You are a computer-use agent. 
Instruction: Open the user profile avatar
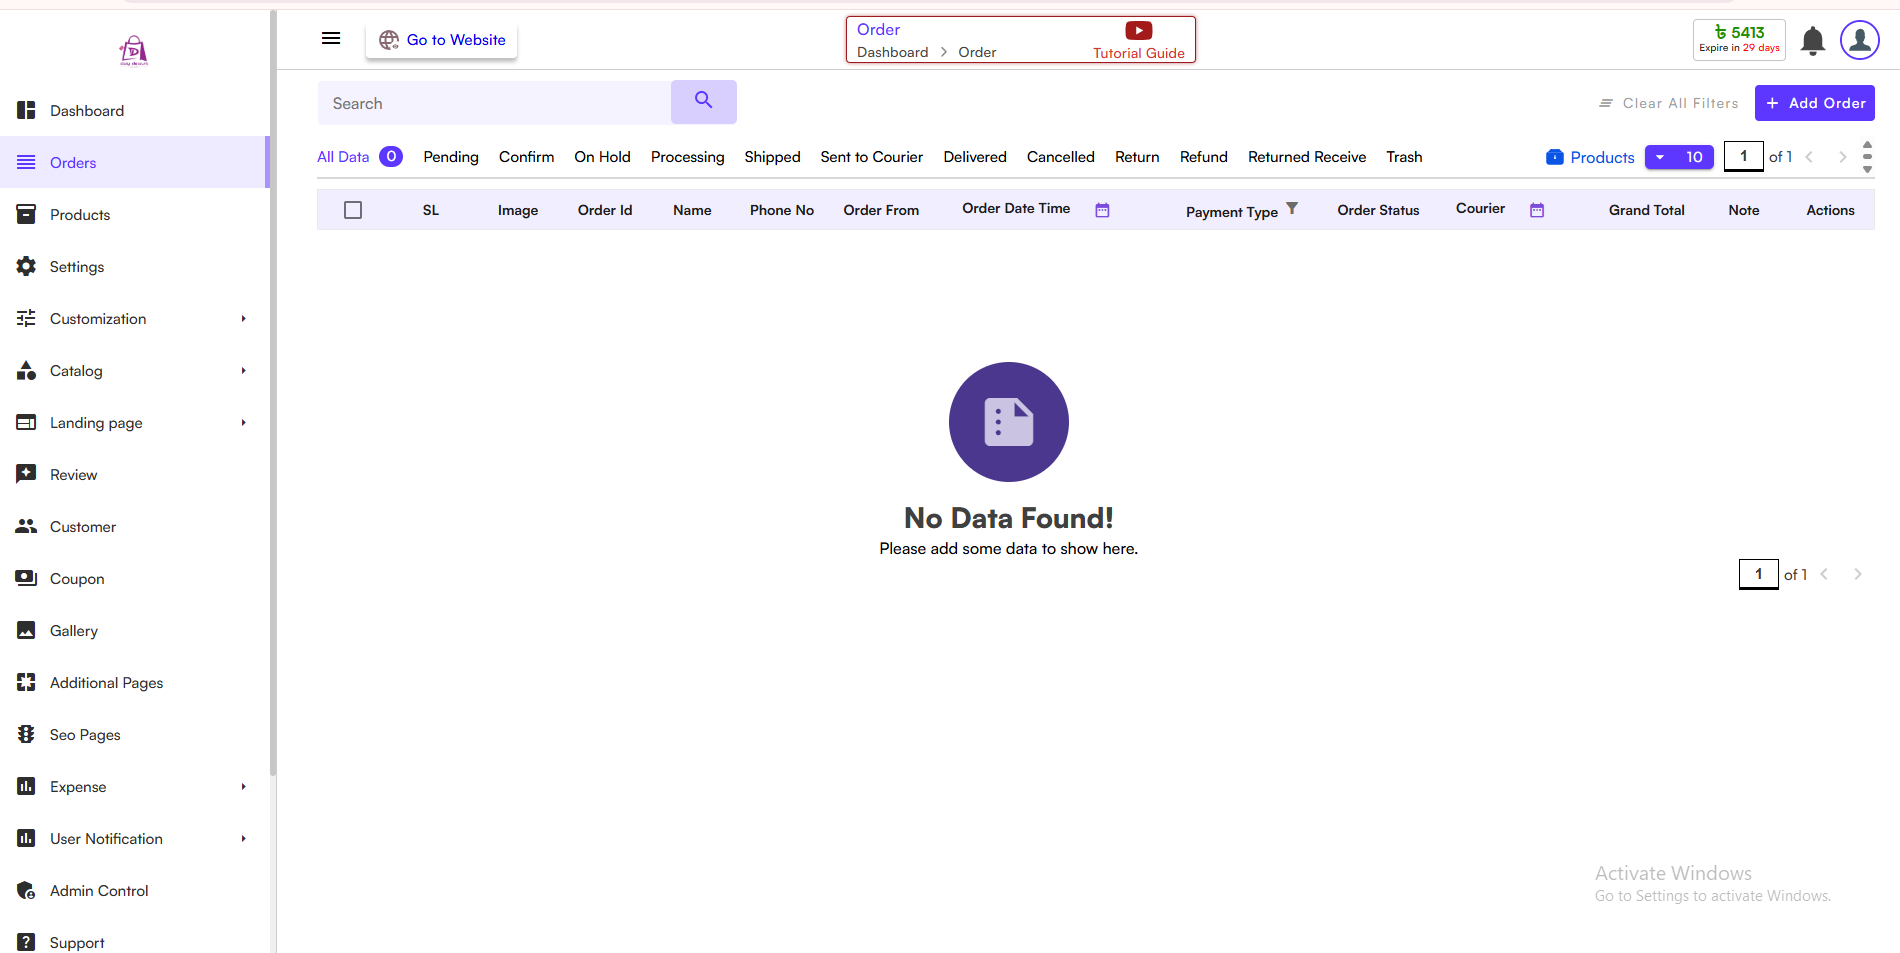(x=1859, y=41)
